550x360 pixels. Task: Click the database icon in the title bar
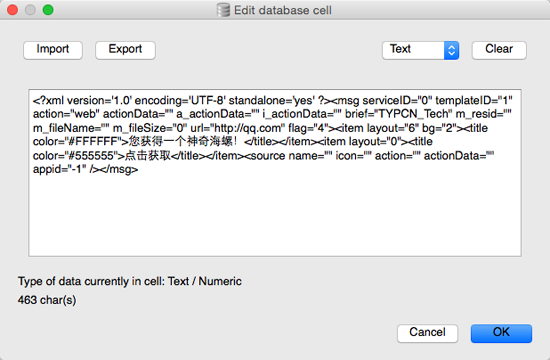tap(223, 10)
